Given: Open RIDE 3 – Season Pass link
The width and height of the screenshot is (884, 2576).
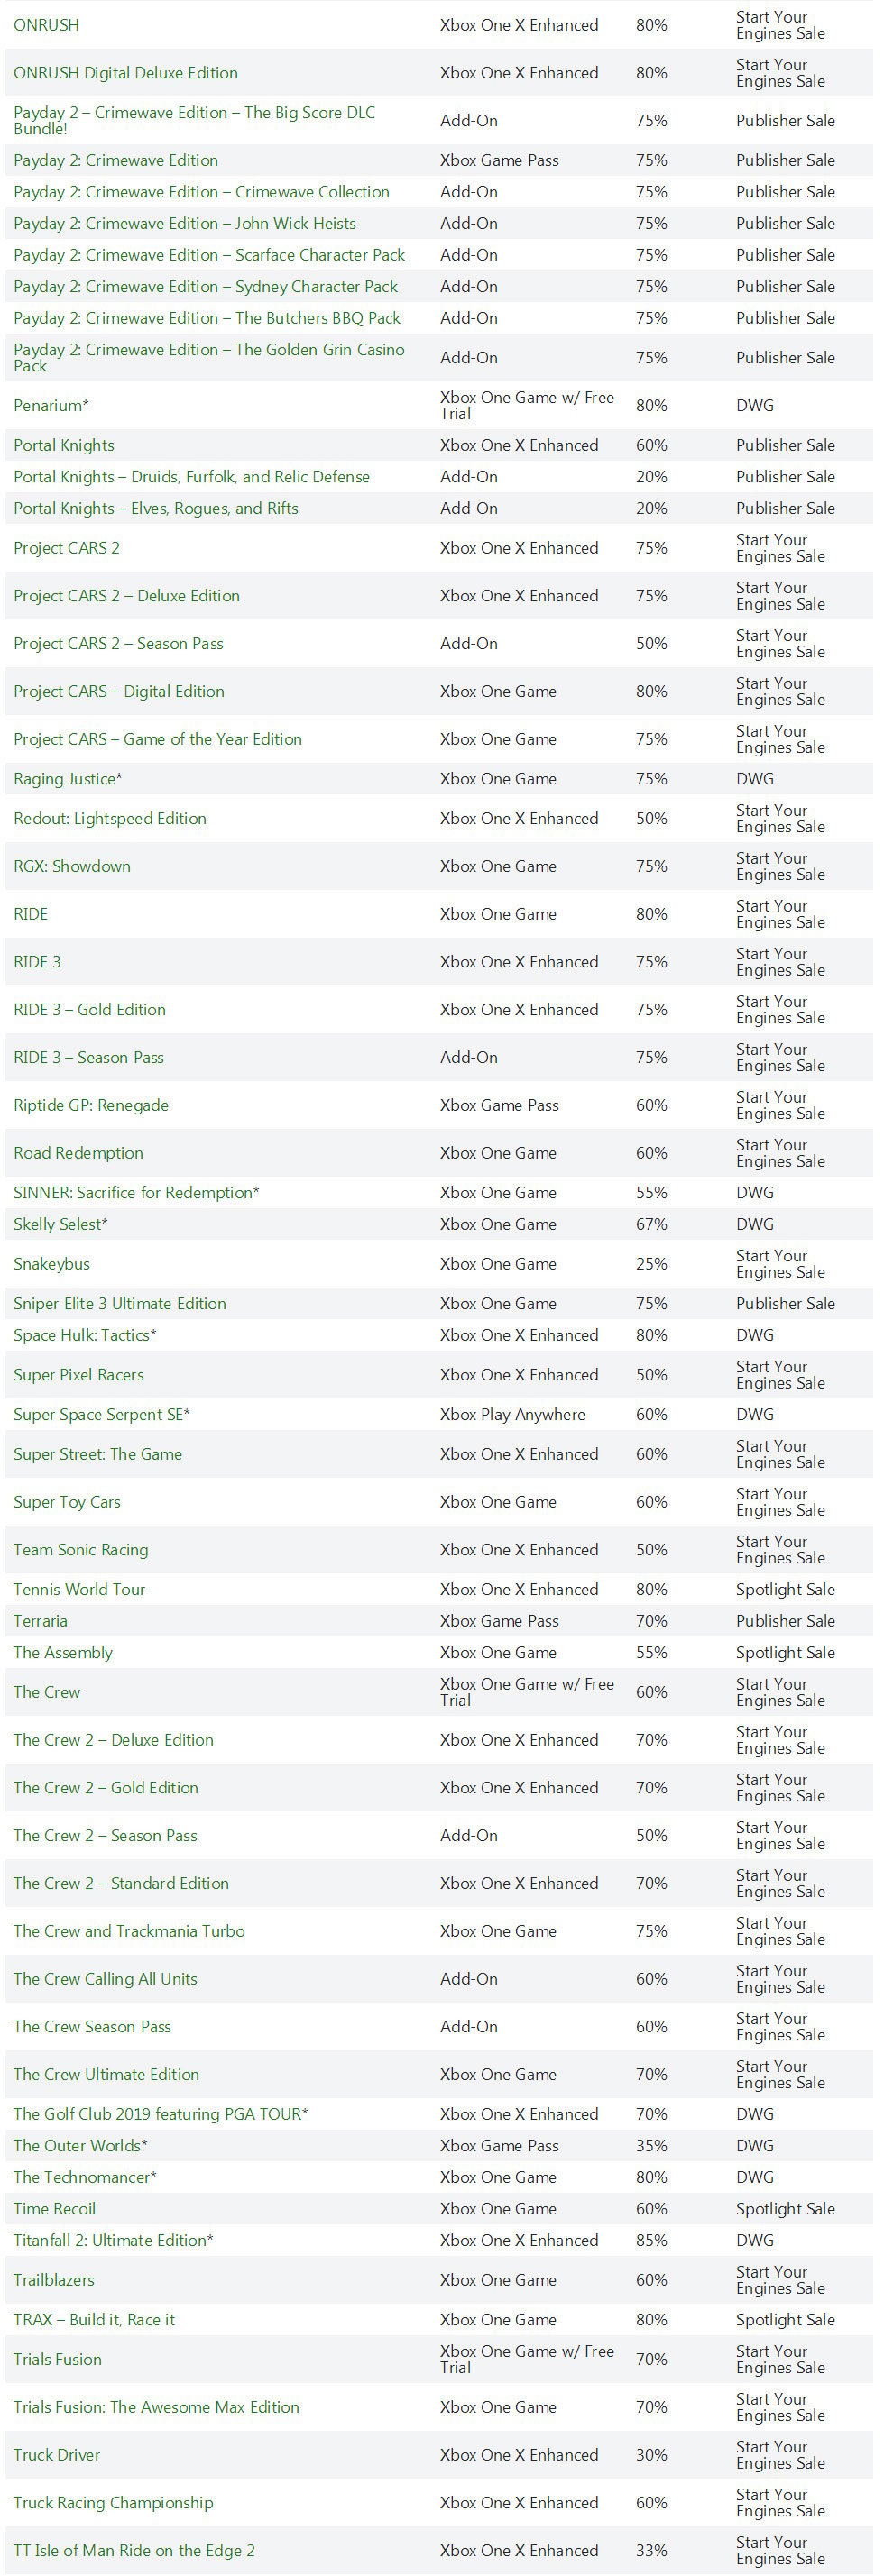Looking at the screenshot, I should 89,1058.
